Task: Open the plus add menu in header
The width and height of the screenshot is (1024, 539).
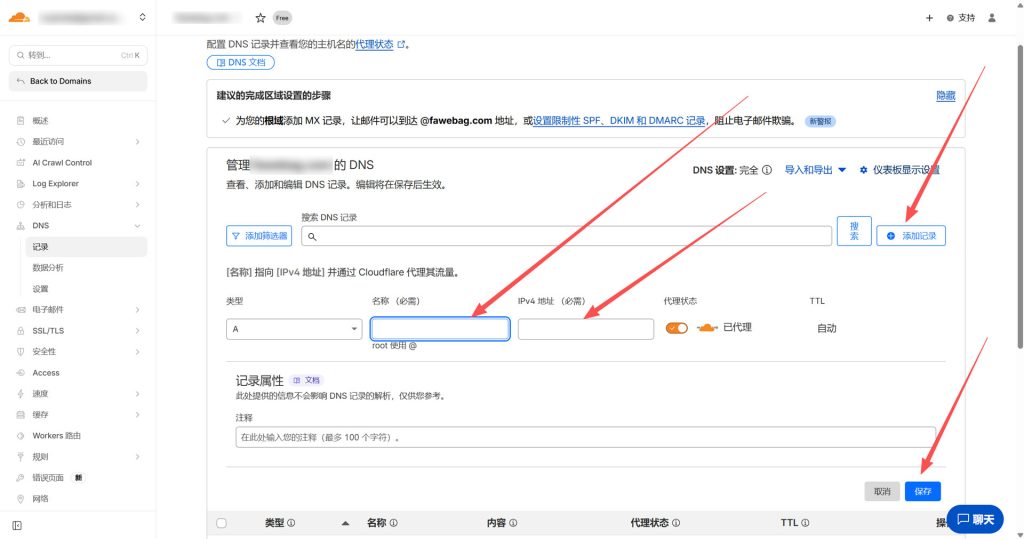Action: point(929,18)
